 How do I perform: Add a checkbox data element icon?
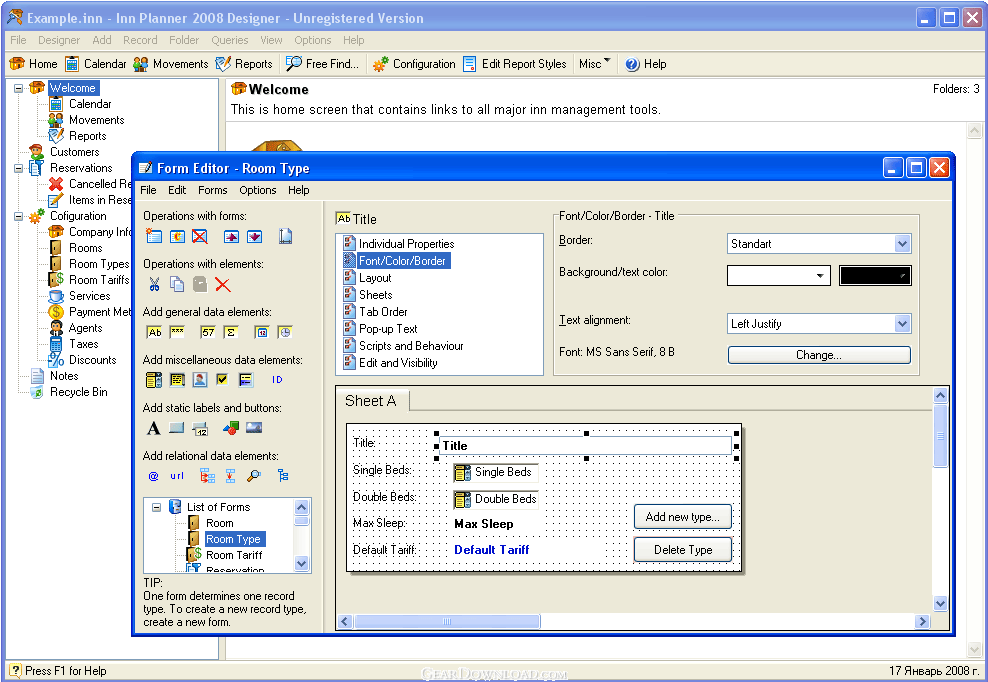[222, 379]
